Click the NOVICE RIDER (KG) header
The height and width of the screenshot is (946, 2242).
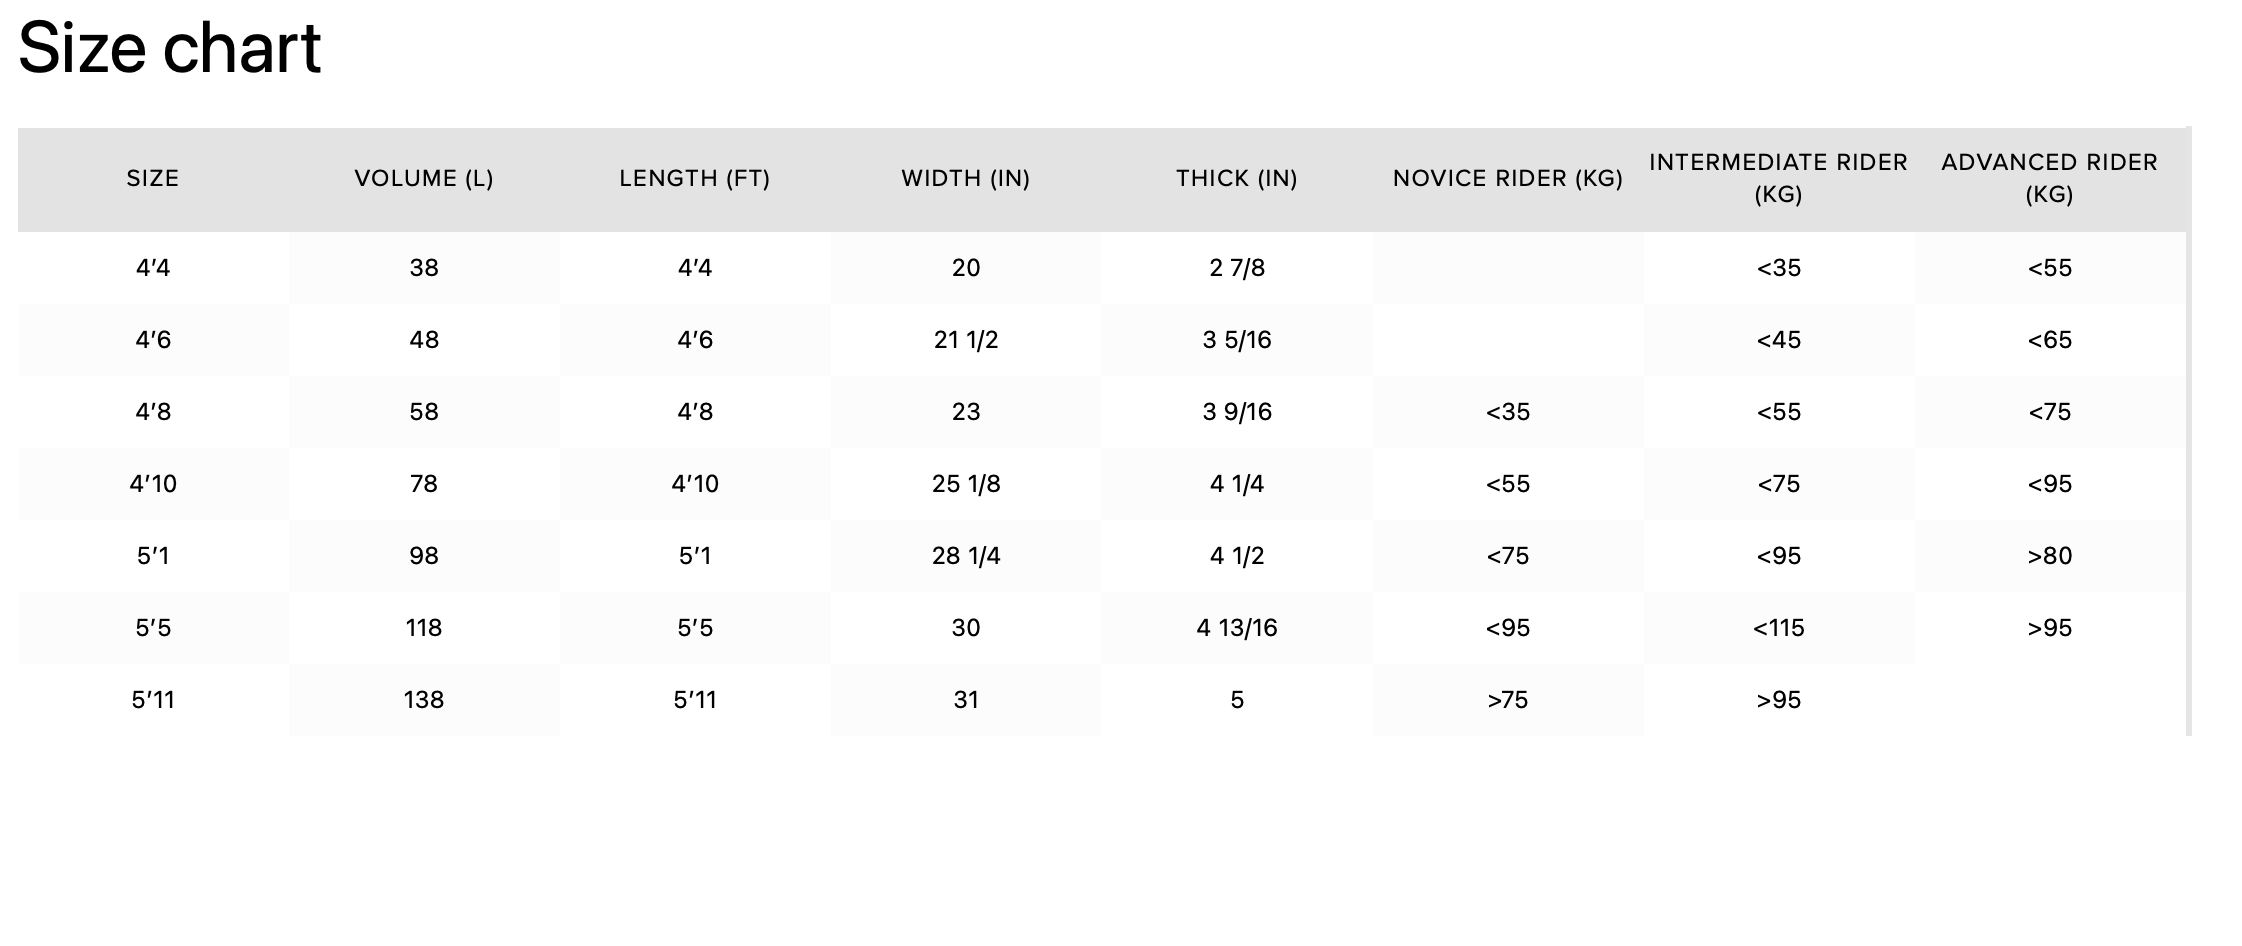click(1508, 179)
